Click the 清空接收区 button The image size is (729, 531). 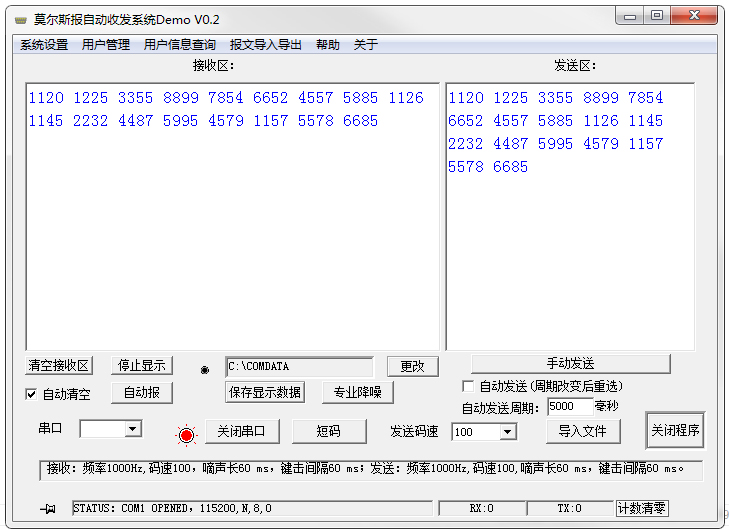(x=59, y=366)
